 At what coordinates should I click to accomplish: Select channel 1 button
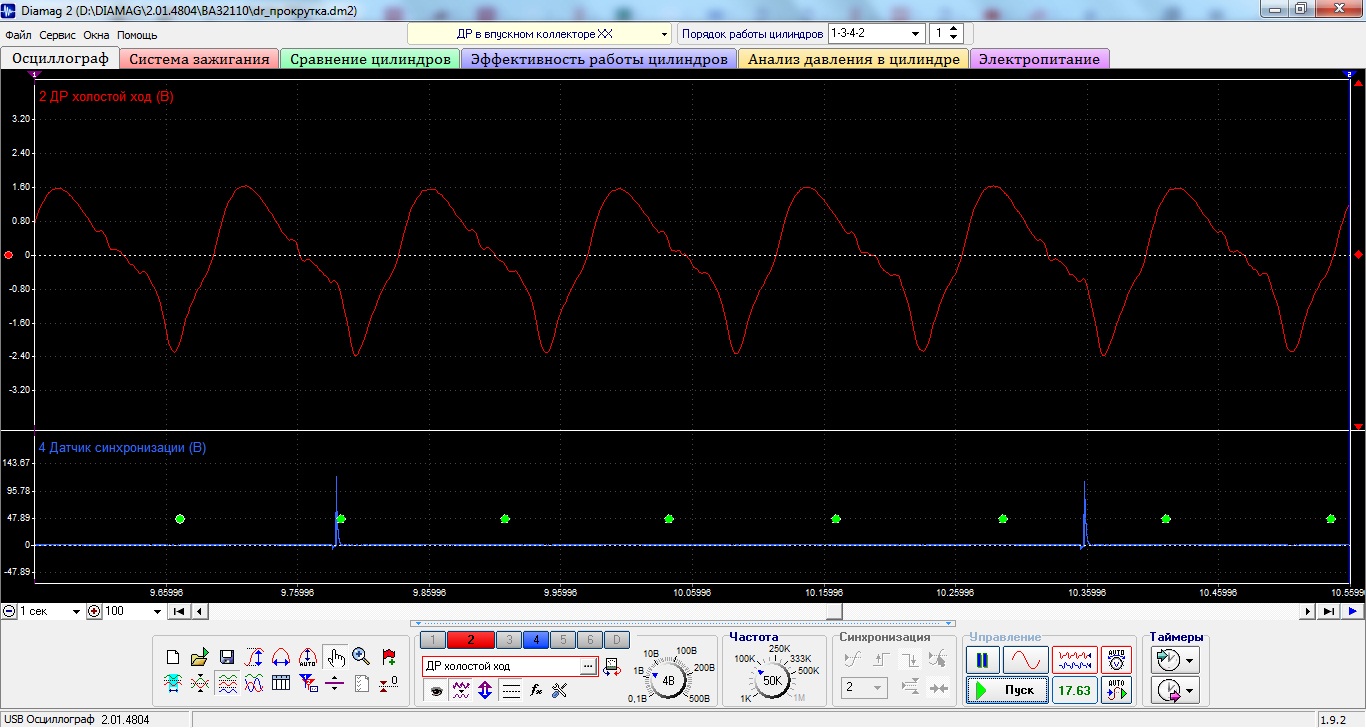click(433, 640)
